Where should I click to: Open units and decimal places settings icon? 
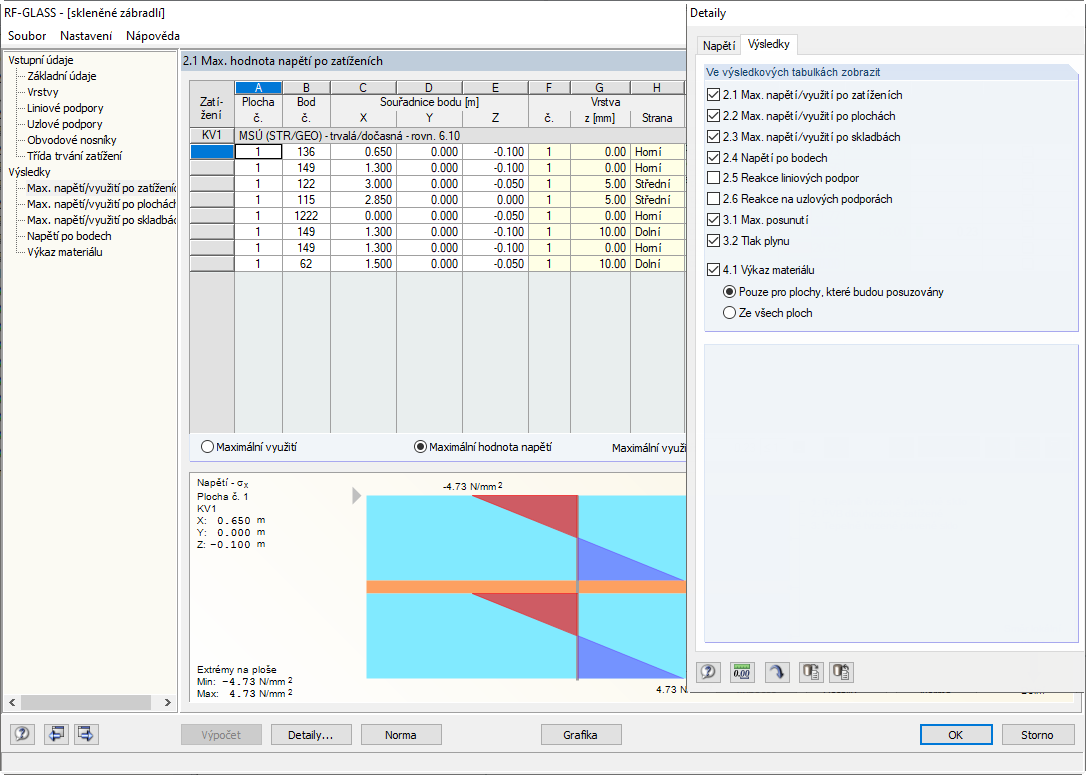tap(742, 672)
